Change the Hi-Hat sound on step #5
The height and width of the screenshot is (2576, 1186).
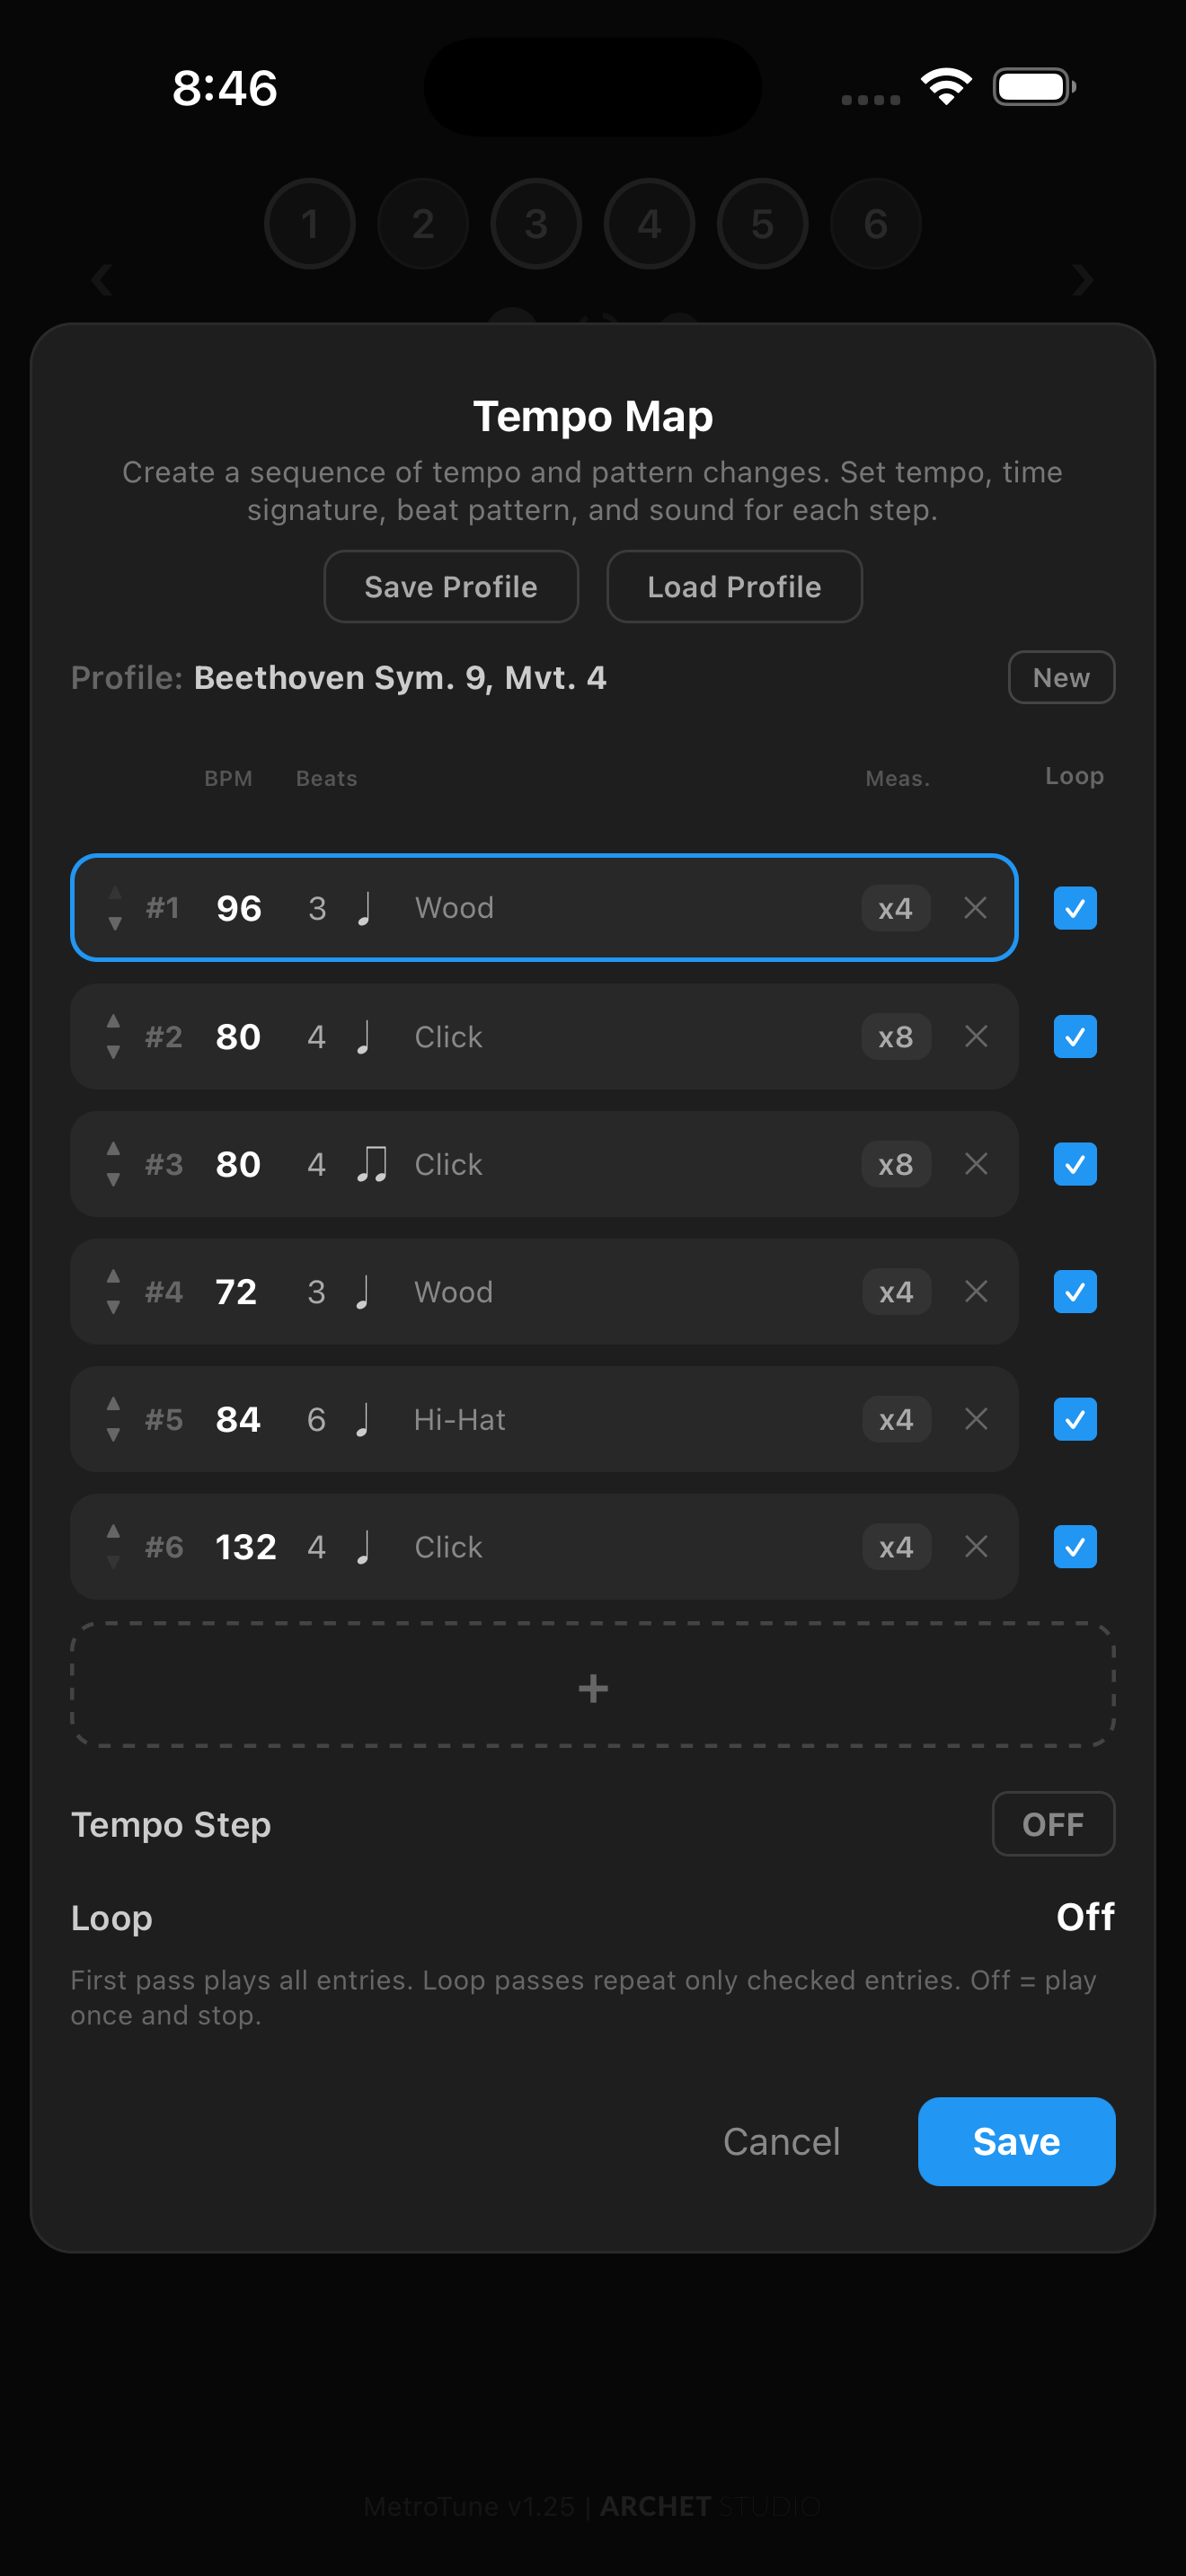point(459,1419)
